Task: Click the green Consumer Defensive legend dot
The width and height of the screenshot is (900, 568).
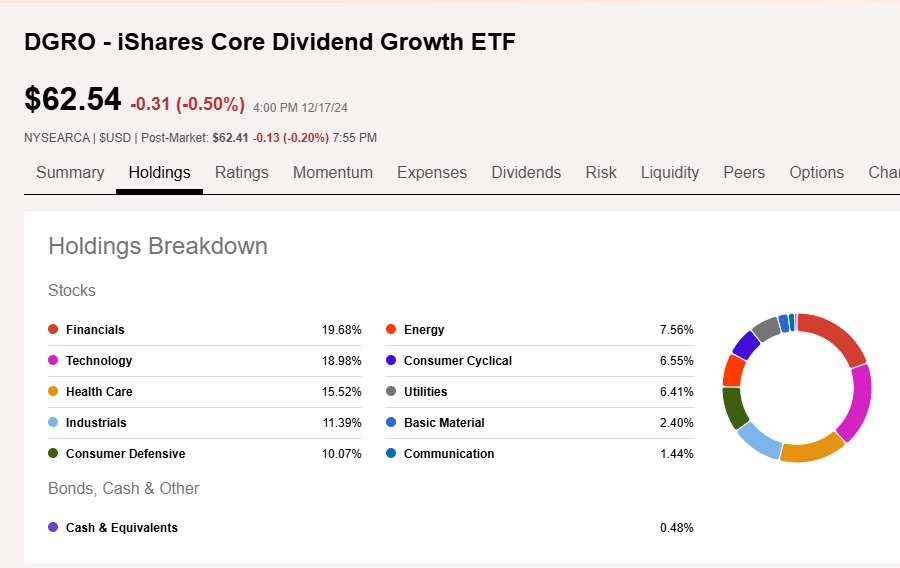Action: pos(53,453)
